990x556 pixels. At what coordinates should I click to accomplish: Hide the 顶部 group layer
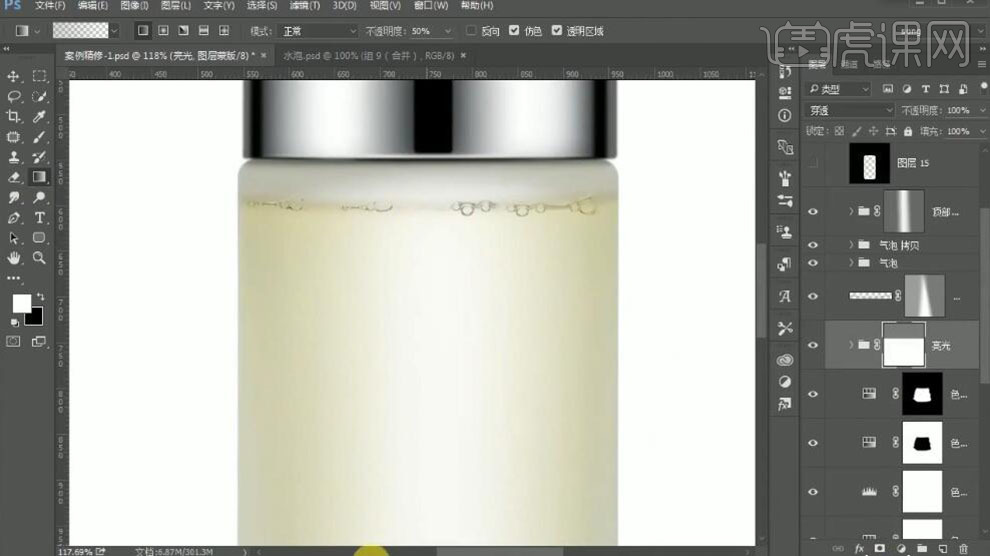[x=813, y=211]
